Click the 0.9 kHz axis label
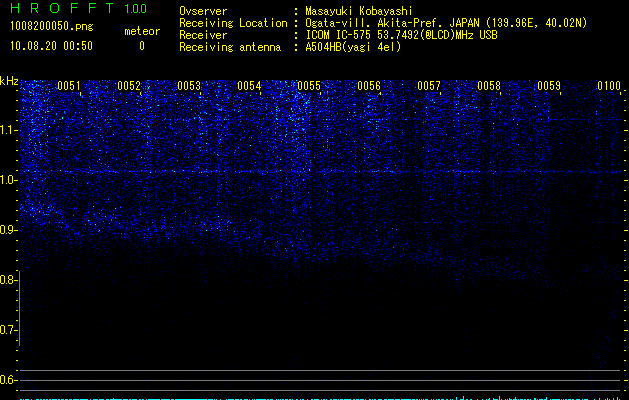 (7, 230)
